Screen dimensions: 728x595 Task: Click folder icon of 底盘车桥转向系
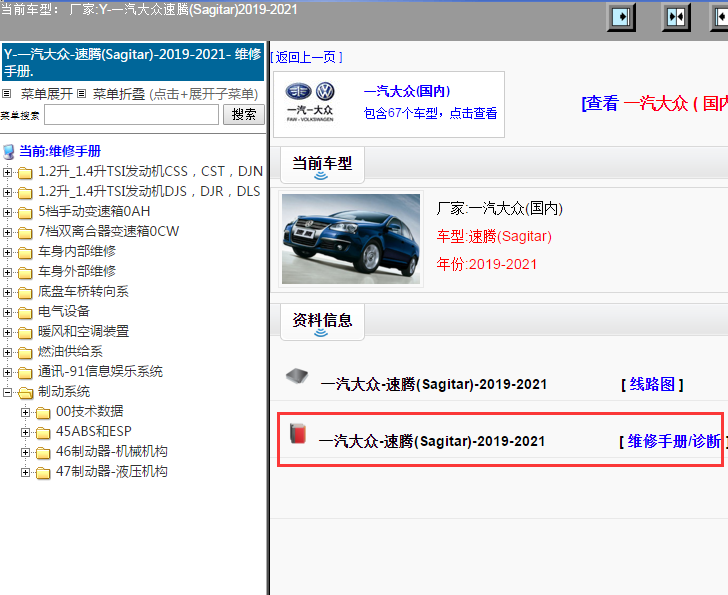(25, 293)
